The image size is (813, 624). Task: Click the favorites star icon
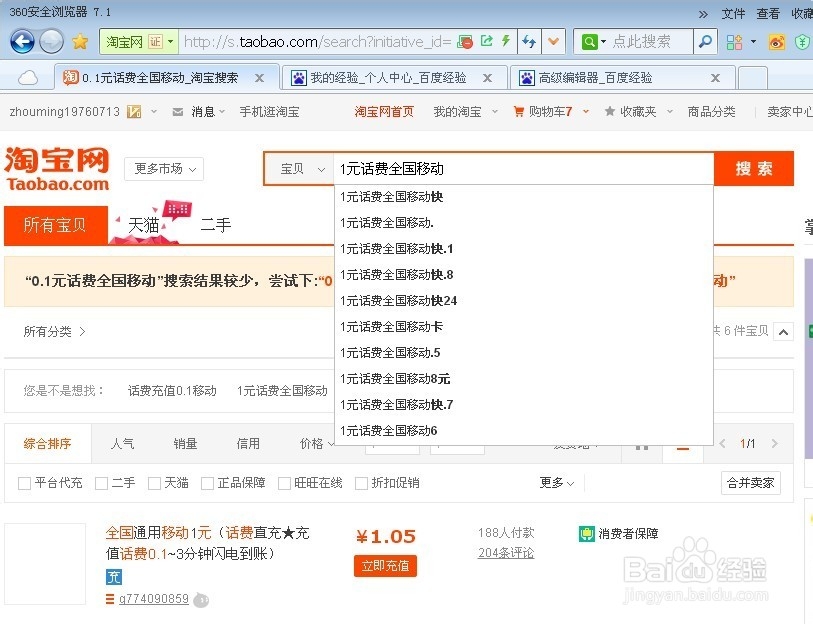point(80,41)
